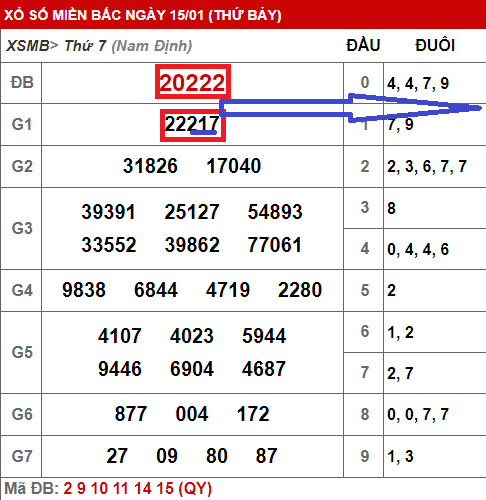Select G6 number 004
Screen dimensions: 486x500
(192, 414)
